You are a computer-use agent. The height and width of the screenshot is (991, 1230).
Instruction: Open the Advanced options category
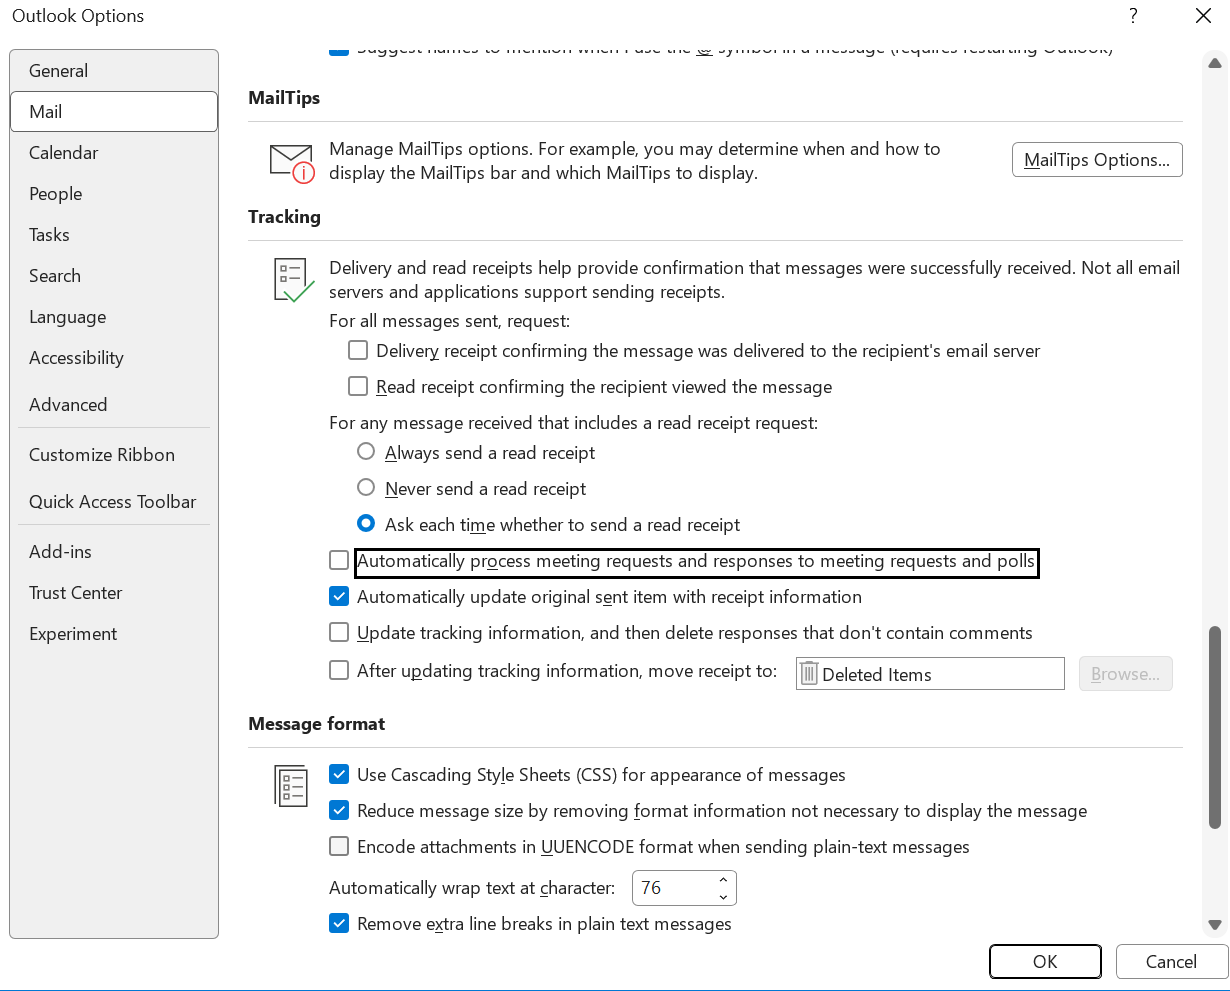114,405
